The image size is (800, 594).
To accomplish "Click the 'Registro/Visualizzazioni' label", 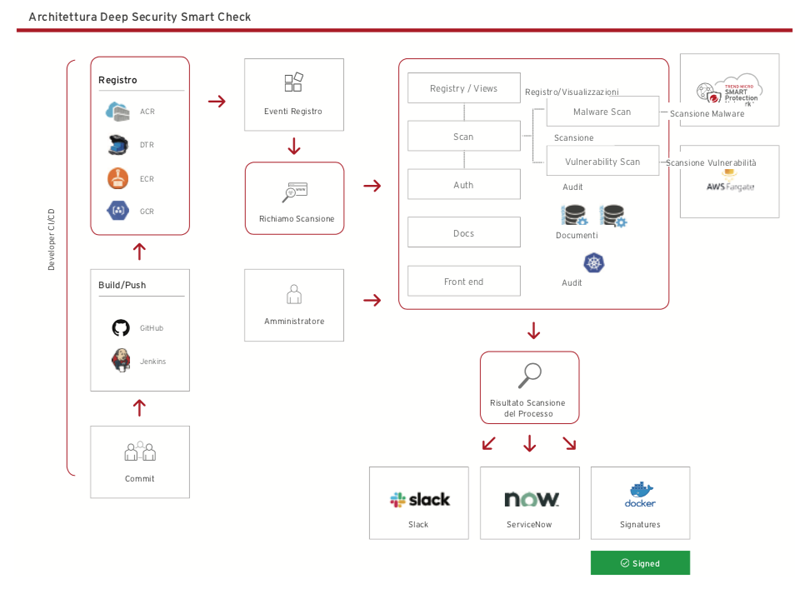I will pyautogui.click(x=572, y=92).
